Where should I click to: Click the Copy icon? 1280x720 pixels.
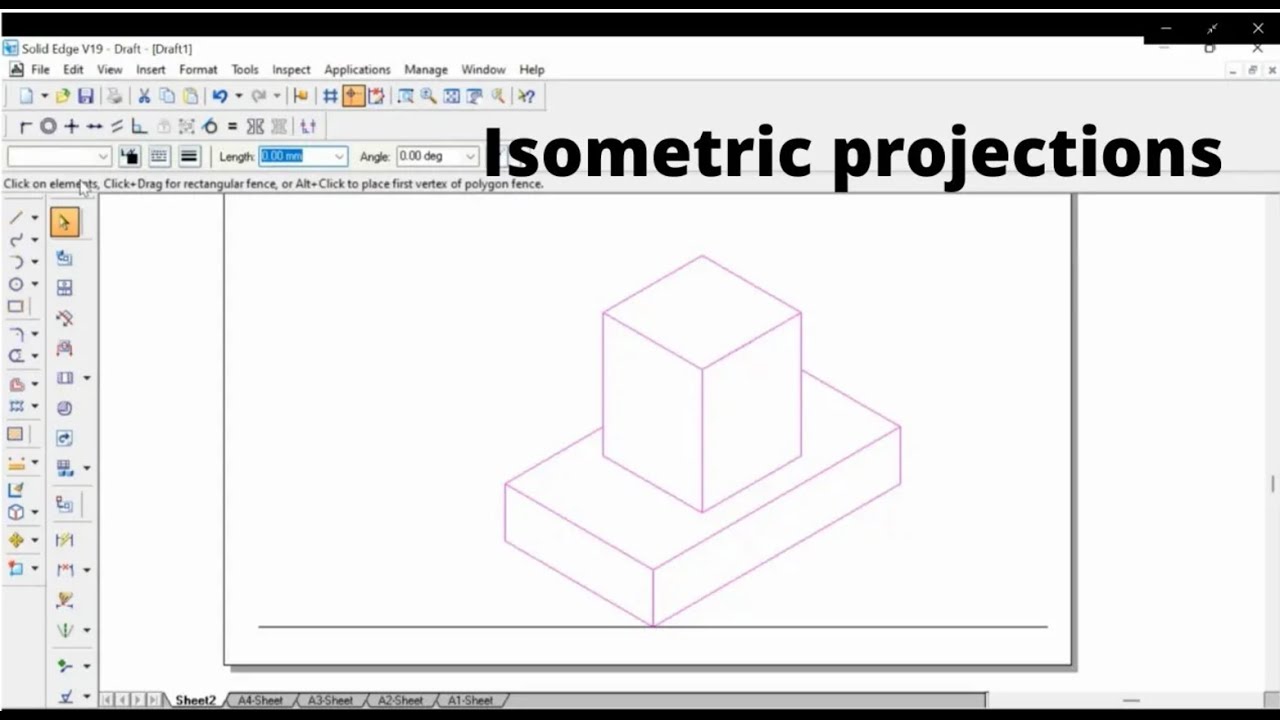click(x=167, y=96)
